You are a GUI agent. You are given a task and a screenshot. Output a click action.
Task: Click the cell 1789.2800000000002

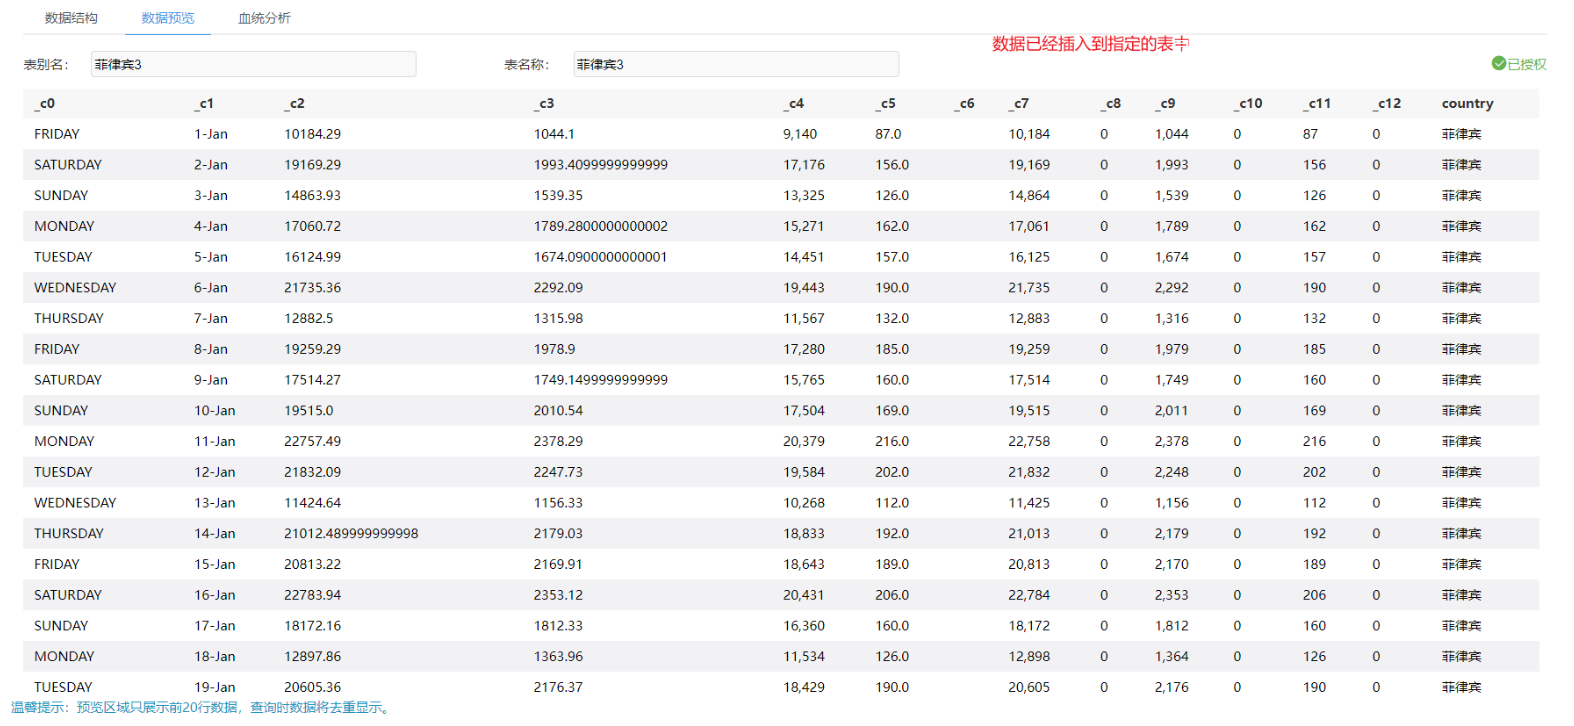coord(601,227)
